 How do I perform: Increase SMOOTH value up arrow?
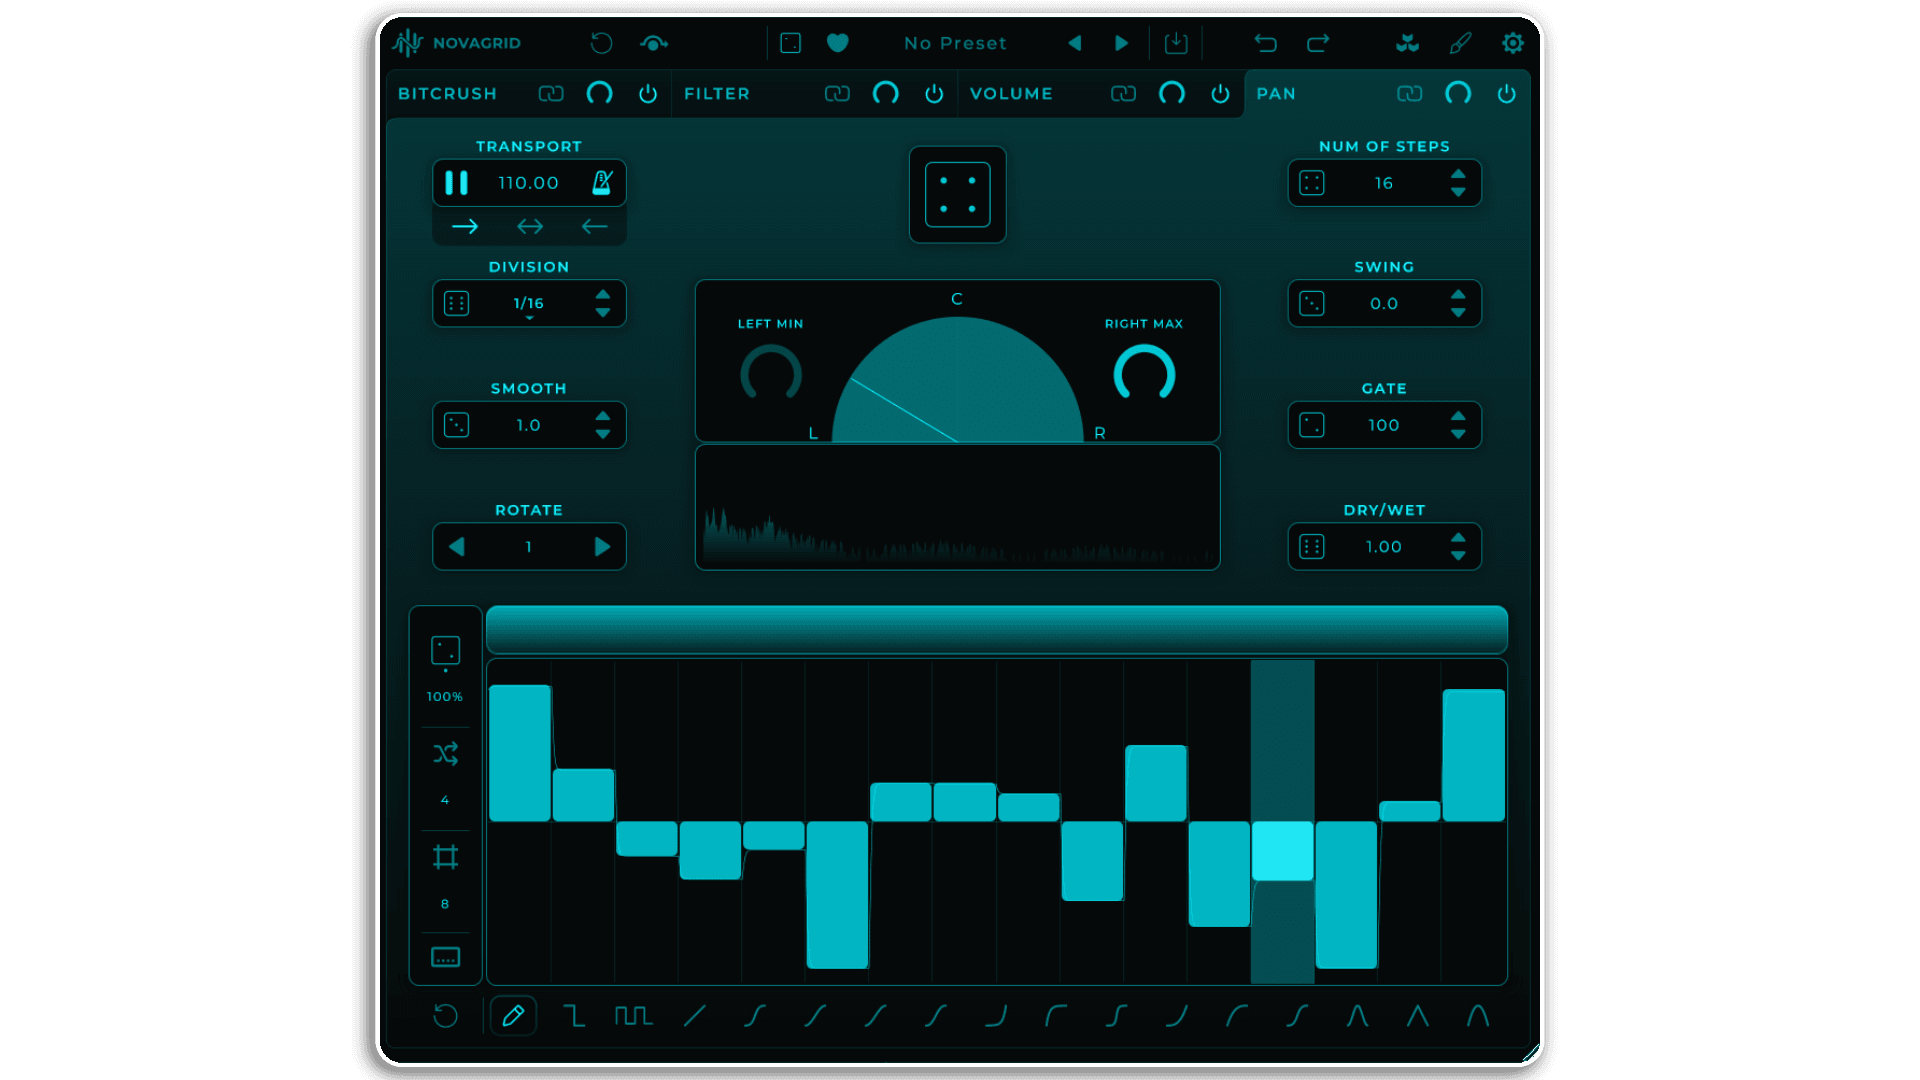[602, 416]
